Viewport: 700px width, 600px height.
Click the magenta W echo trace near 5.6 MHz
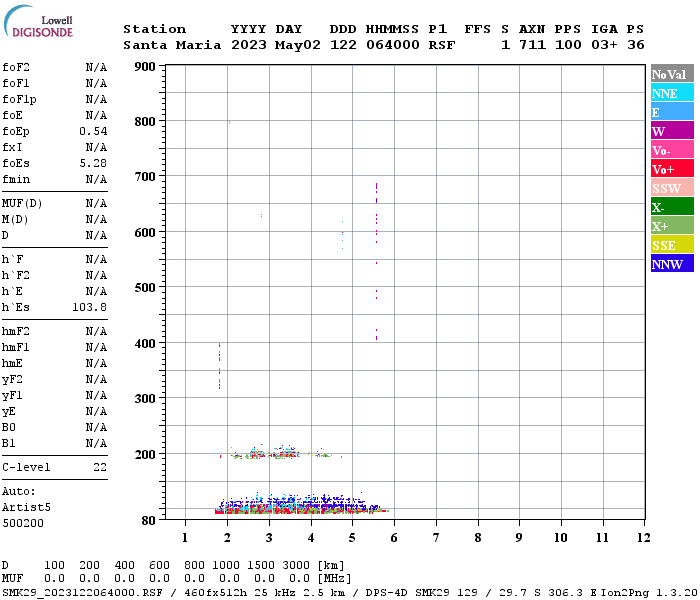(376, 261)
